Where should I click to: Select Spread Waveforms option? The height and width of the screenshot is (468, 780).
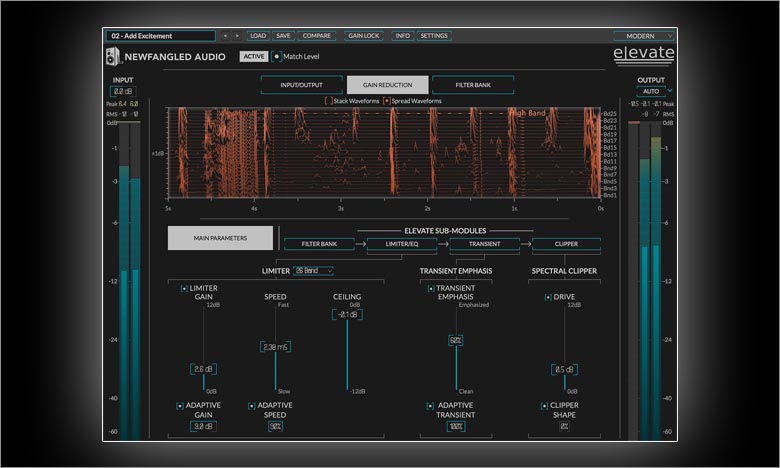coord(387,101)
